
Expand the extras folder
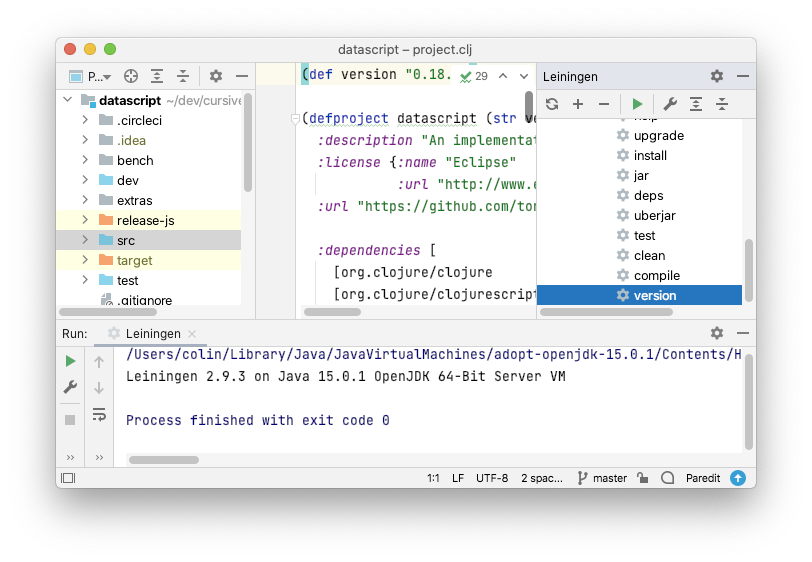pyautogui.click(x=85, y=200)
